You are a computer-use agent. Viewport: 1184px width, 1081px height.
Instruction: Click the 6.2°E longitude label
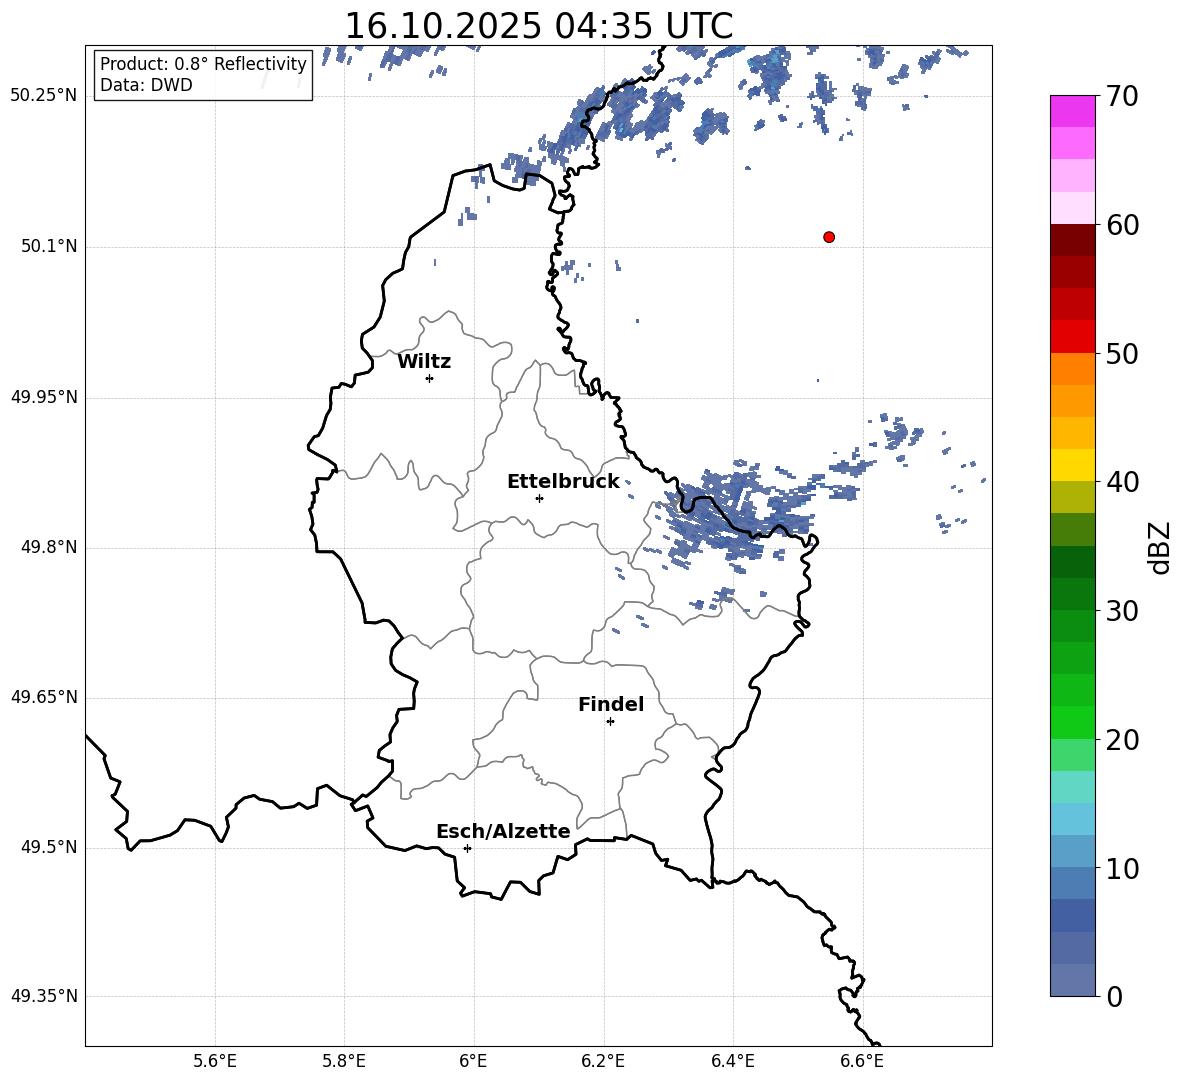pos(603,1062)
